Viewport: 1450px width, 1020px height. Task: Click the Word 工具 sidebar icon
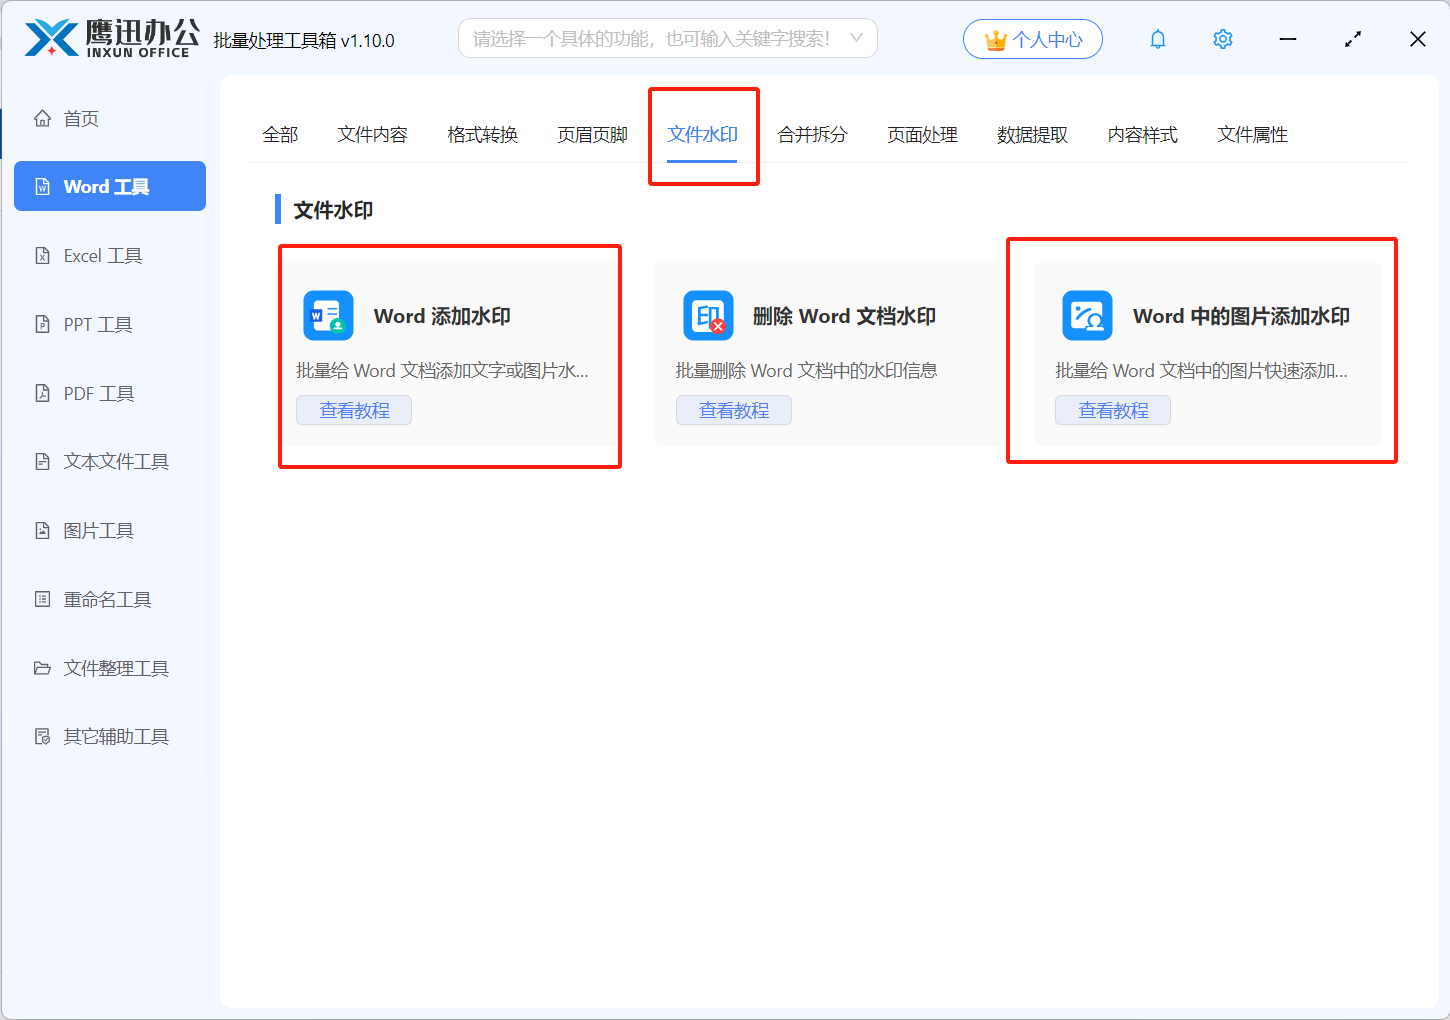coord(42,187)
